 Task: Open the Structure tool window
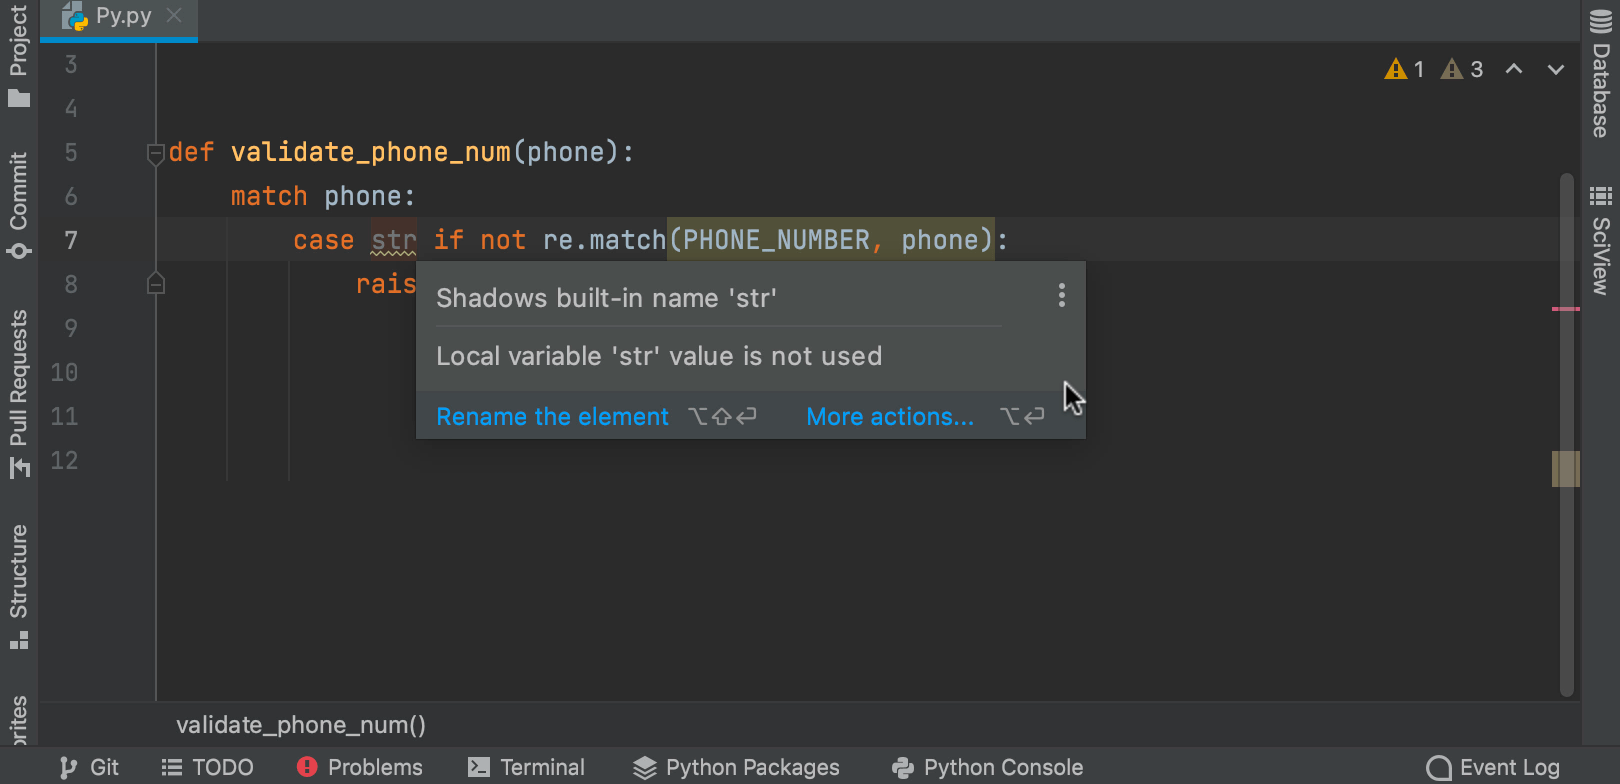pyautogui.click(x=18, y=585)
